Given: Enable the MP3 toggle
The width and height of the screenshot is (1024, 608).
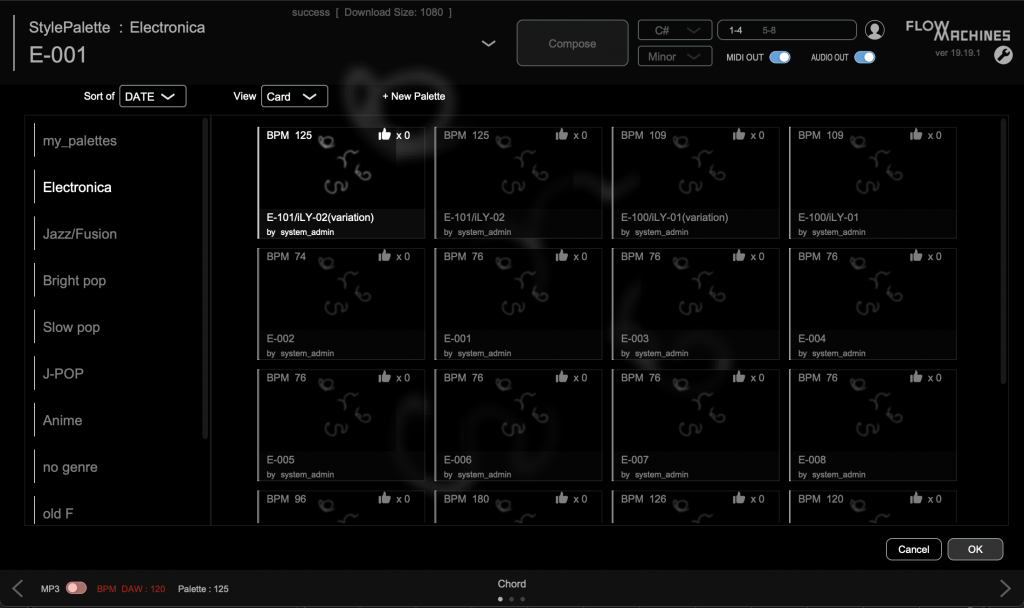Looking at the screenshot, I should [x=76, y=588].
